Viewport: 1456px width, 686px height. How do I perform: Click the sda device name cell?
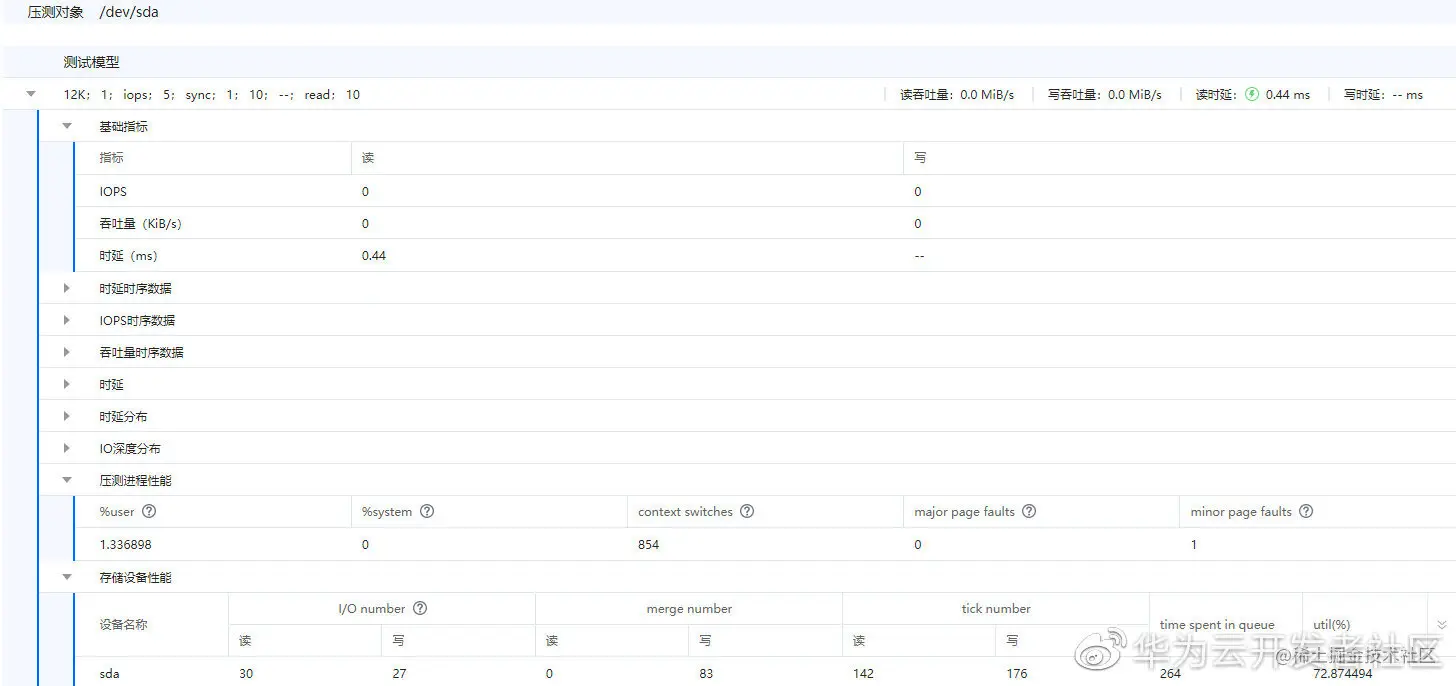pos(108,673)
